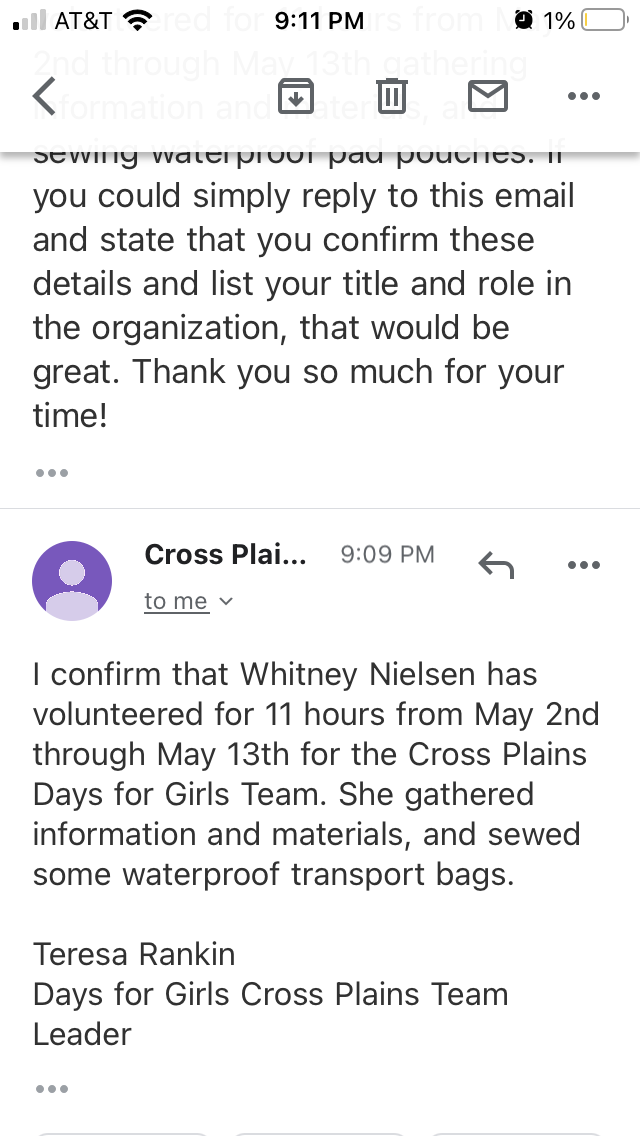Expand recipient details chevron beside "to me"
Viewport: 640px width, 1136px height.
[x=226, y=601]
